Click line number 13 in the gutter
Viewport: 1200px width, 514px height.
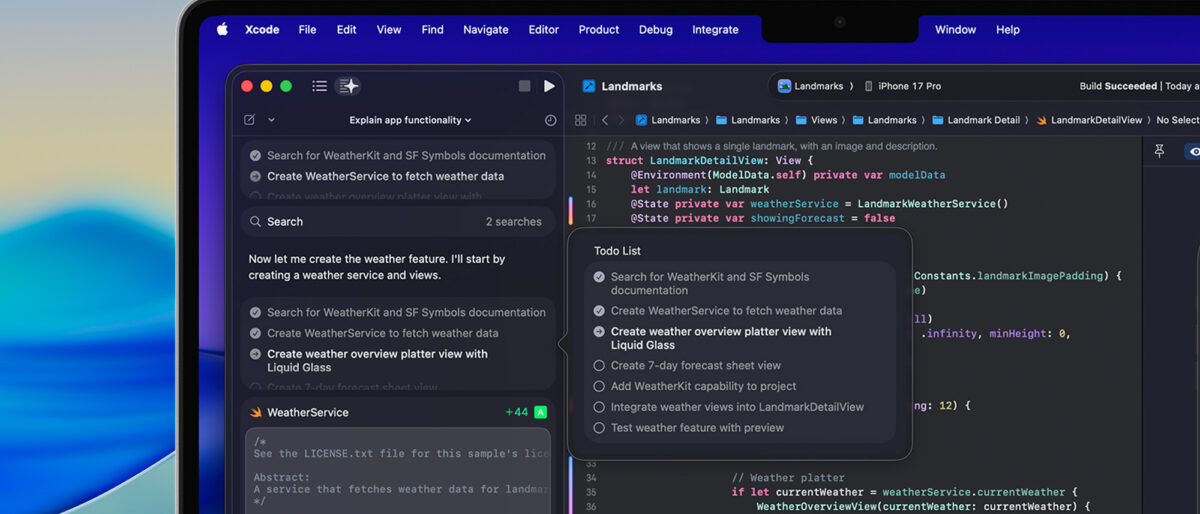(x=590, y=160)
